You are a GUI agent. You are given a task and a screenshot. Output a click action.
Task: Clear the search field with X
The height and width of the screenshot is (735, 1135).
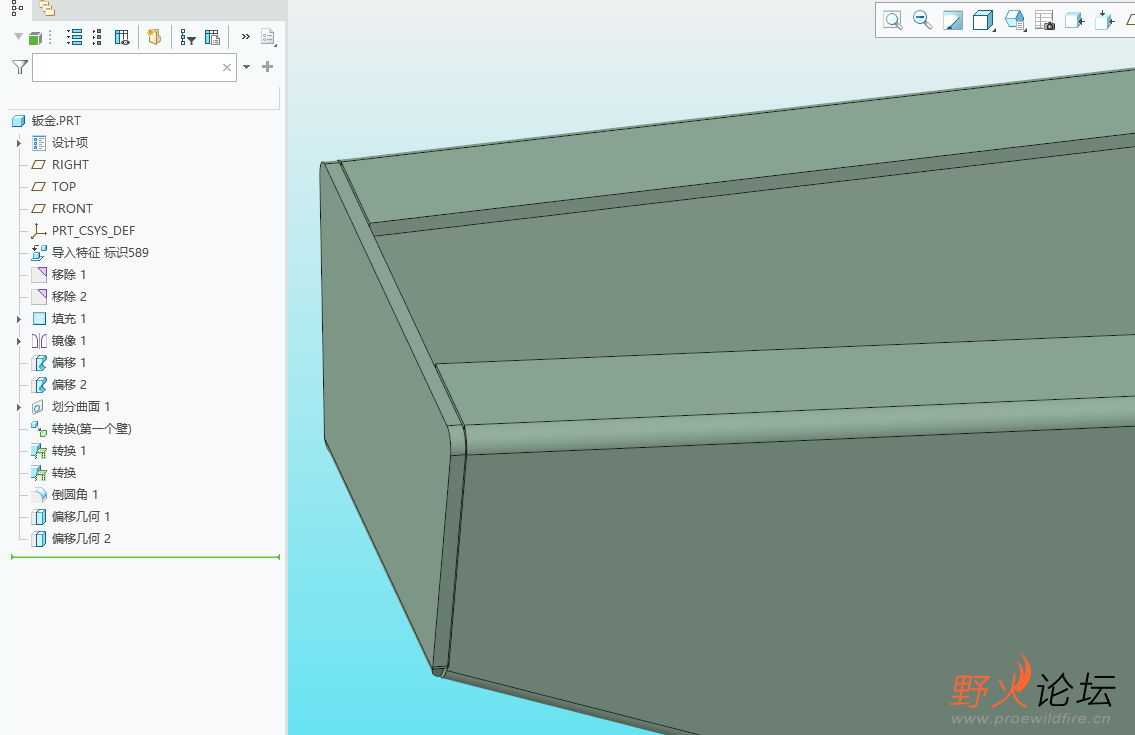(x=227, y=67)
